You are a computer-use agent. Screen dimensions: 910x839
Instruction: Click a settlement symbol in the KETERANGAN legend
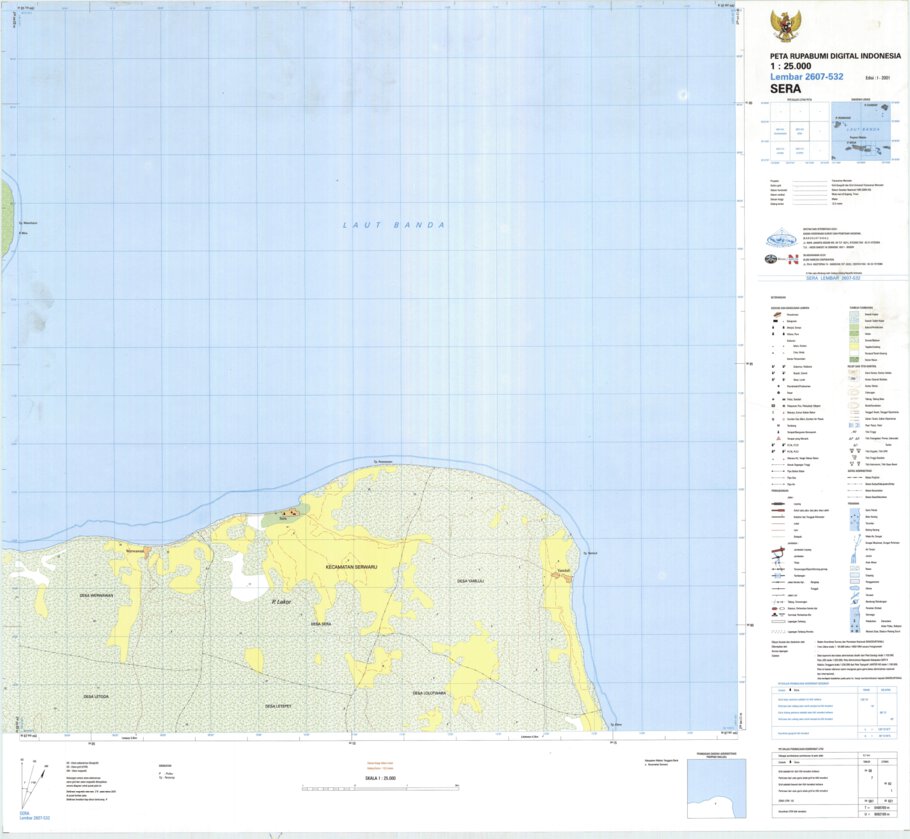(x=777, y=314)
